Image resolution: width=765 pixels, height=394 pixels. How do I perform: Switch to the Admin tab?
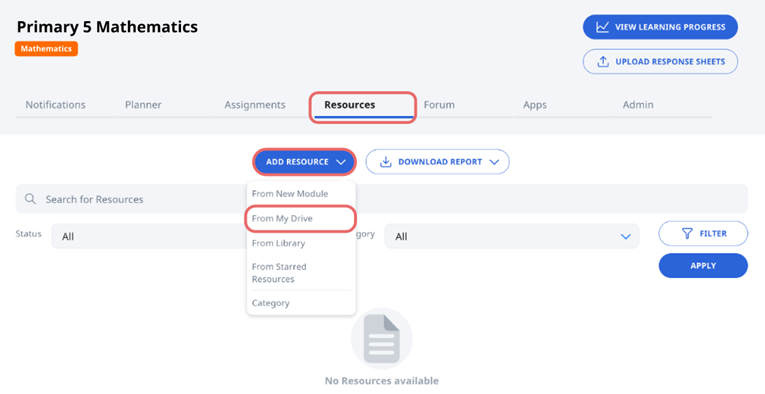(x=638, y=105)
